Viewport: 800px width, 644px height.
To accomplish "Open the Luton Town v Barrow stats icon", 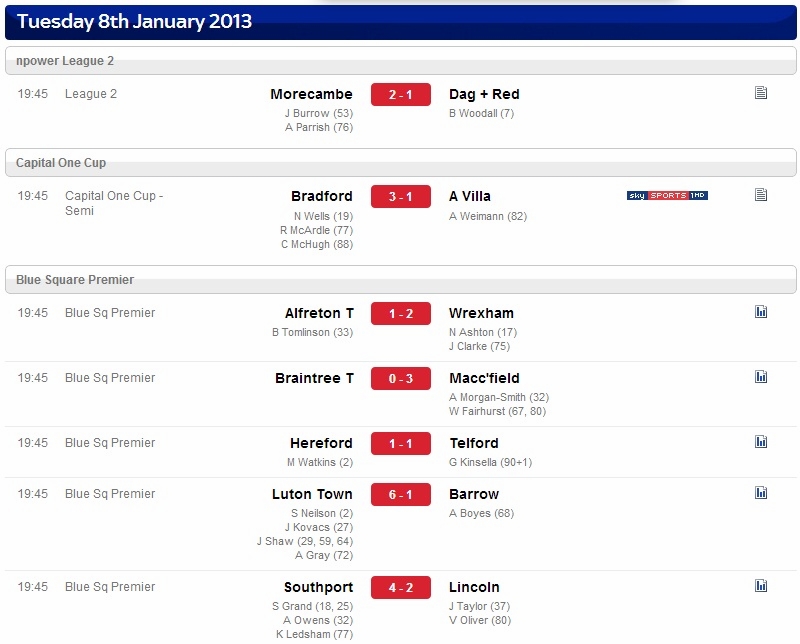I will tap(761, 492).
